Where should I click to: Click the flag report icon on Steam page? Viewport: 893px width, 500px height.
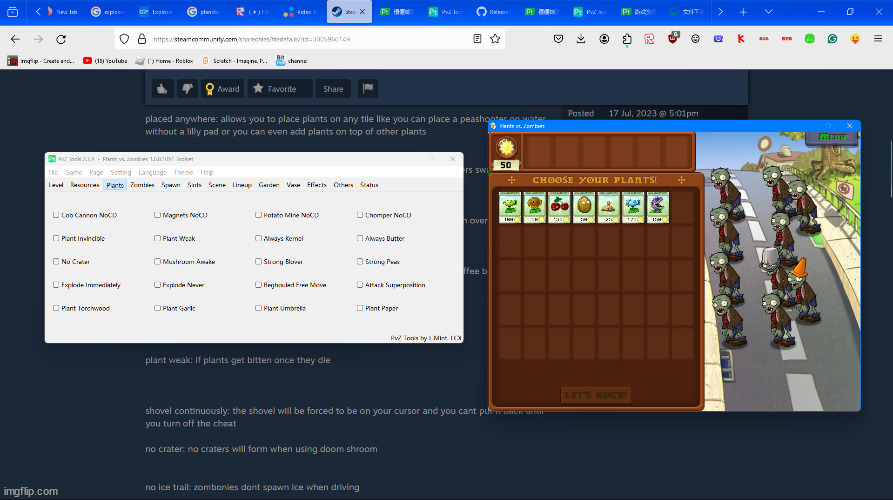pyautogui.click(x=367, y=89)
